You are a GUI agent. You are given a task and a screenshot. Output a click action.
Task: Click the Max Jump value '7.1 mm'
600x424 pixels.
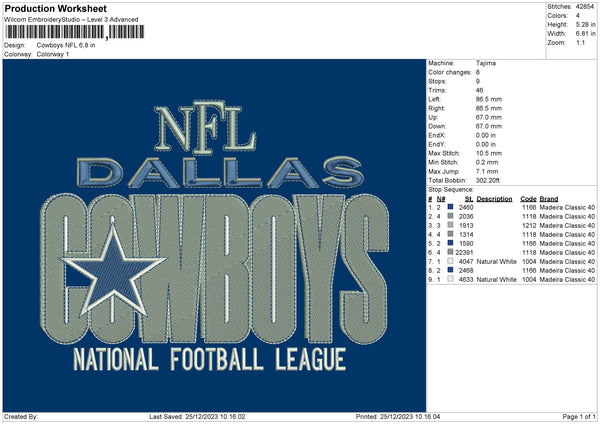click(487, 171)
